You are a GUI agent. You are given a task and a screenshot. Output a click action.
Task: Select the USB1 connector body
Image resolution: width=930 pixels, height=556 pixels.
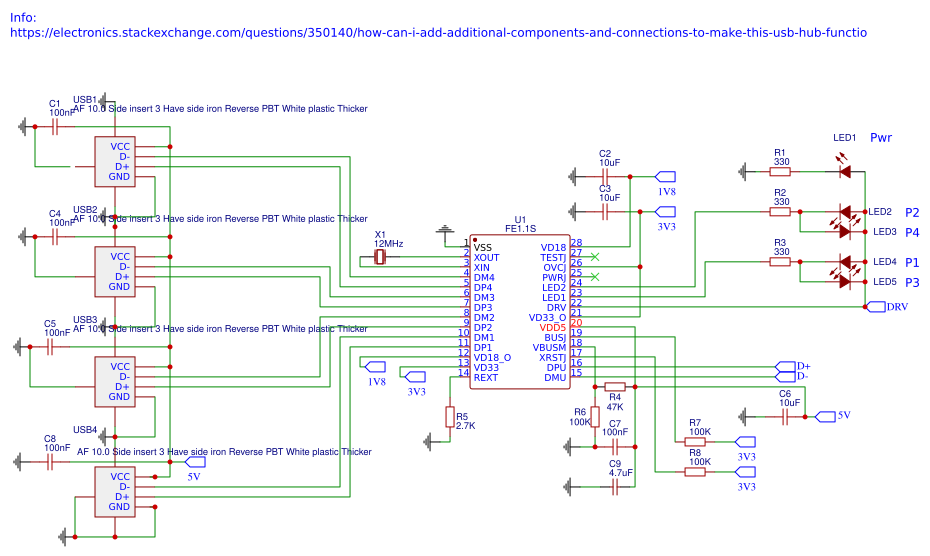(115, 162)
